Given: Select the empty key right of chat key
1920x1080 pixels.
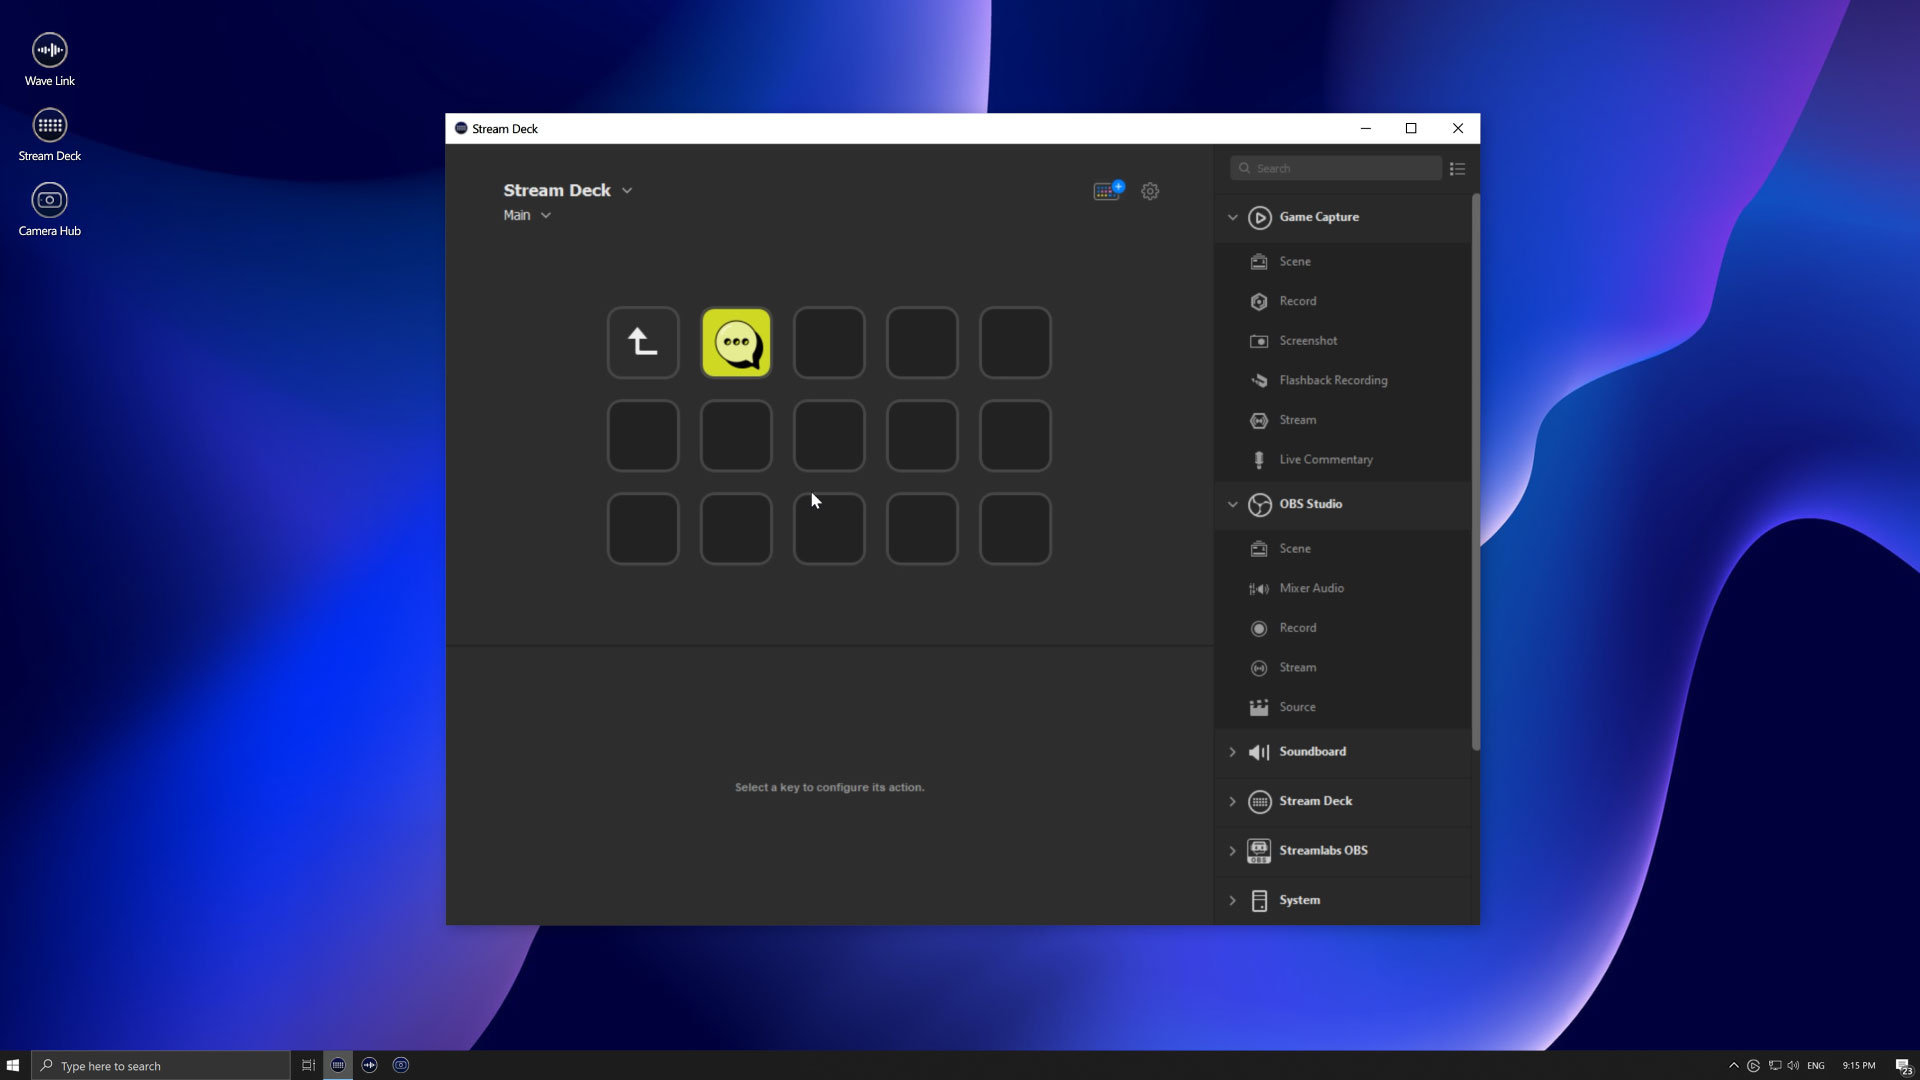Looking at the screenshot, I should pos(829,343).
